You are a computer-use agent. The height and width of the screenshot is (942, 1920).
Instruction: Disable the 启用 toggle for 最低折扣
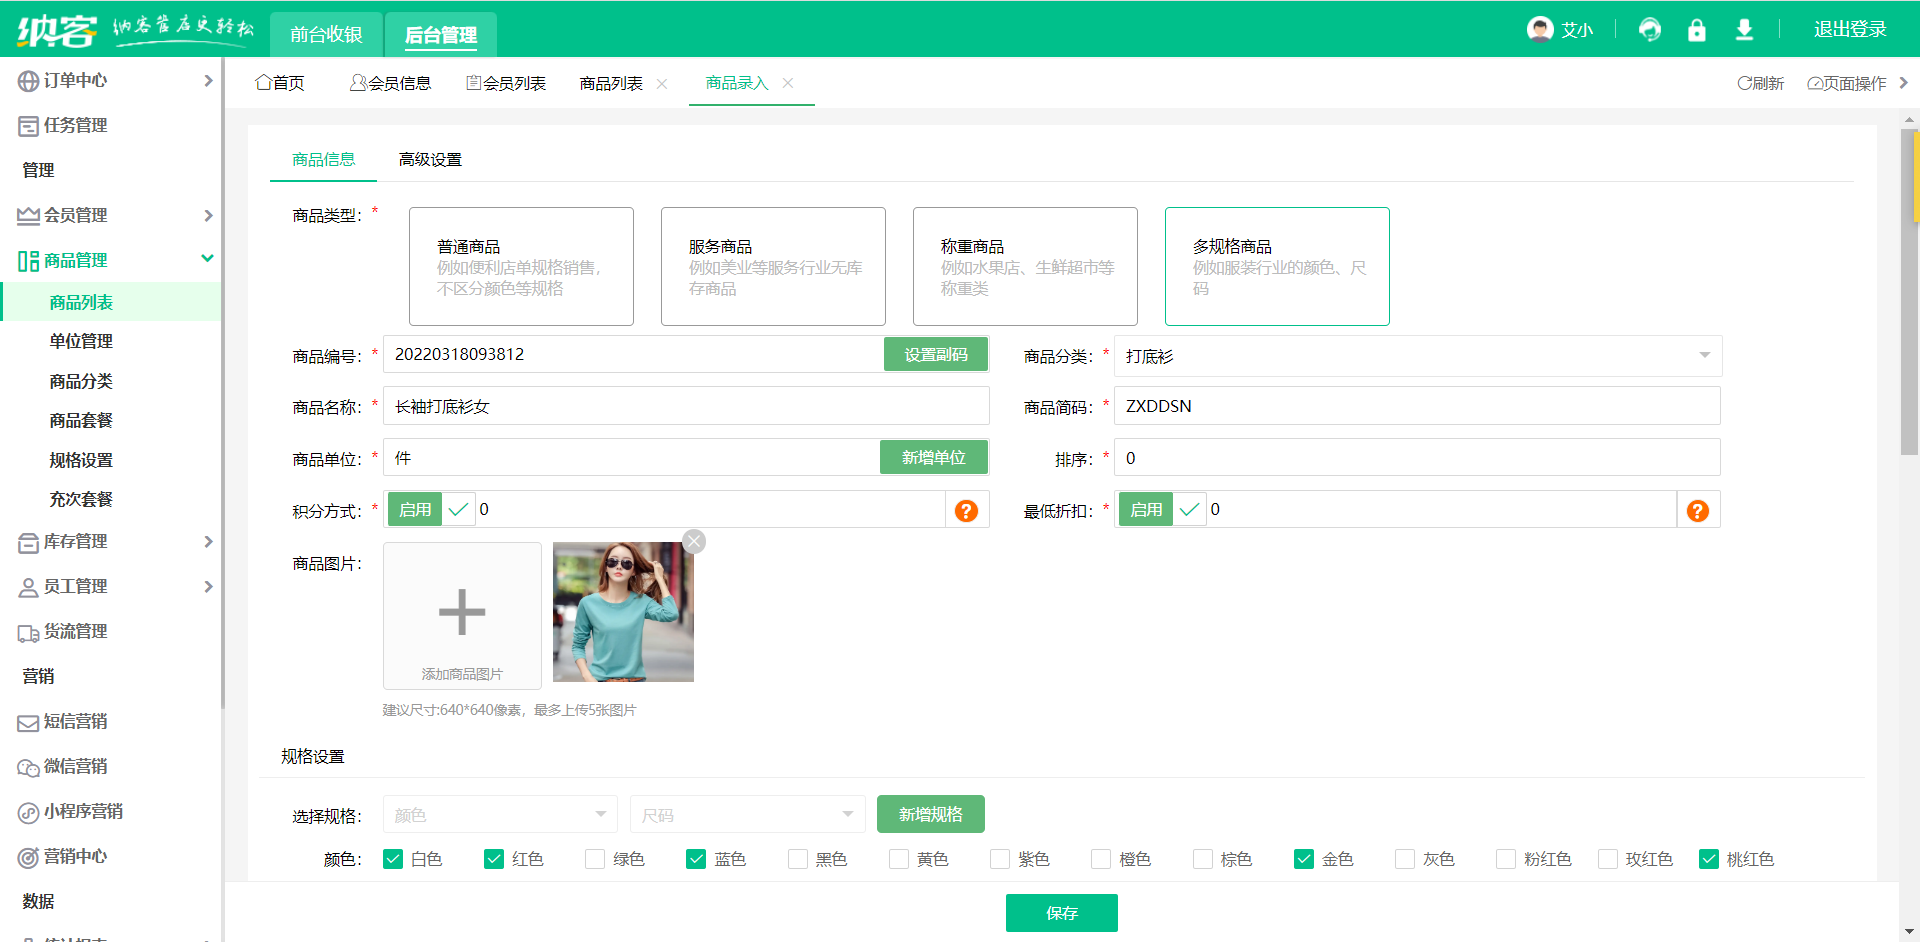(x=1145, y=509)
